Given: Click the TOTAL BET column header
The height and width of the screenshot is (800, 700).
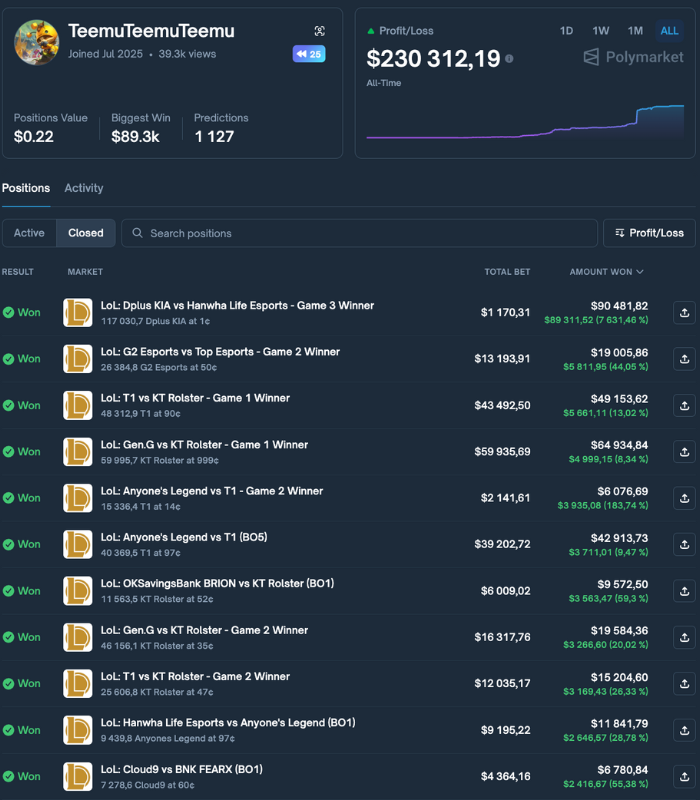Looking at the screenshot, I should (507, 272).
